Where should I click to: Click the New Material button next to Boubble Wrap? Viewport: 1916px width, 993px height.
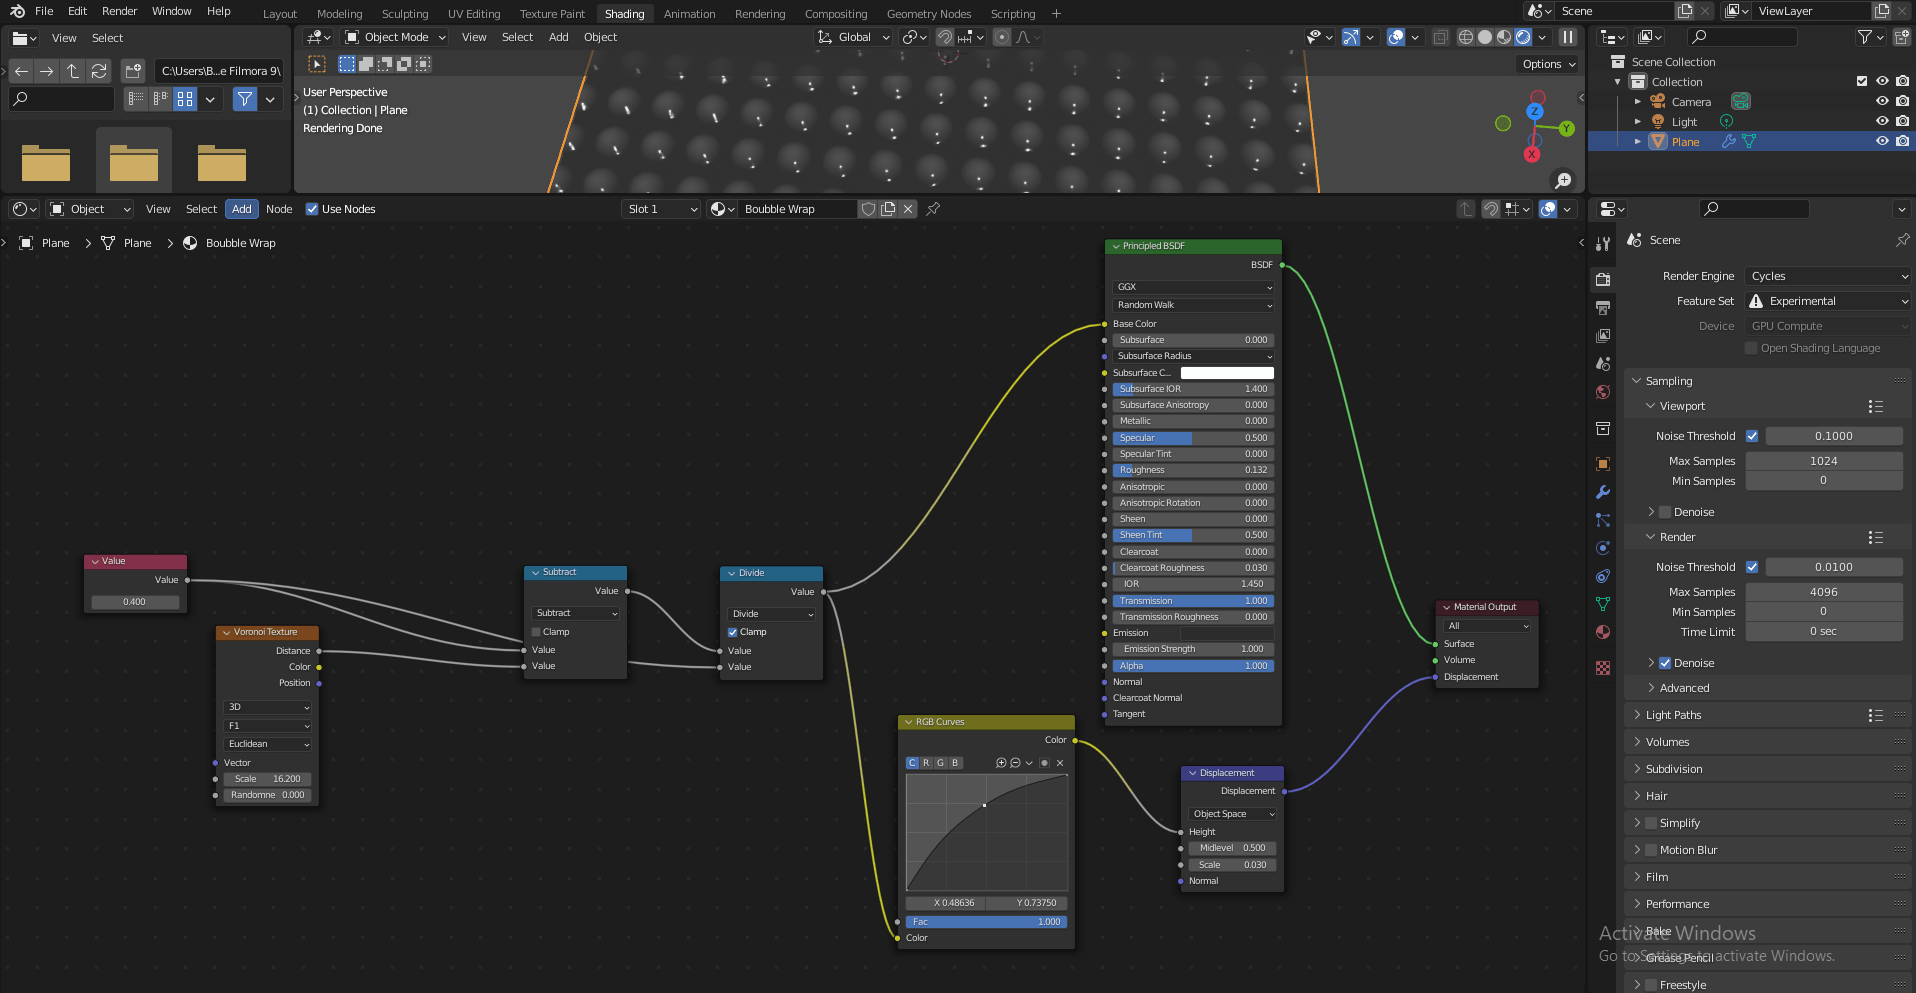point(888,209)
